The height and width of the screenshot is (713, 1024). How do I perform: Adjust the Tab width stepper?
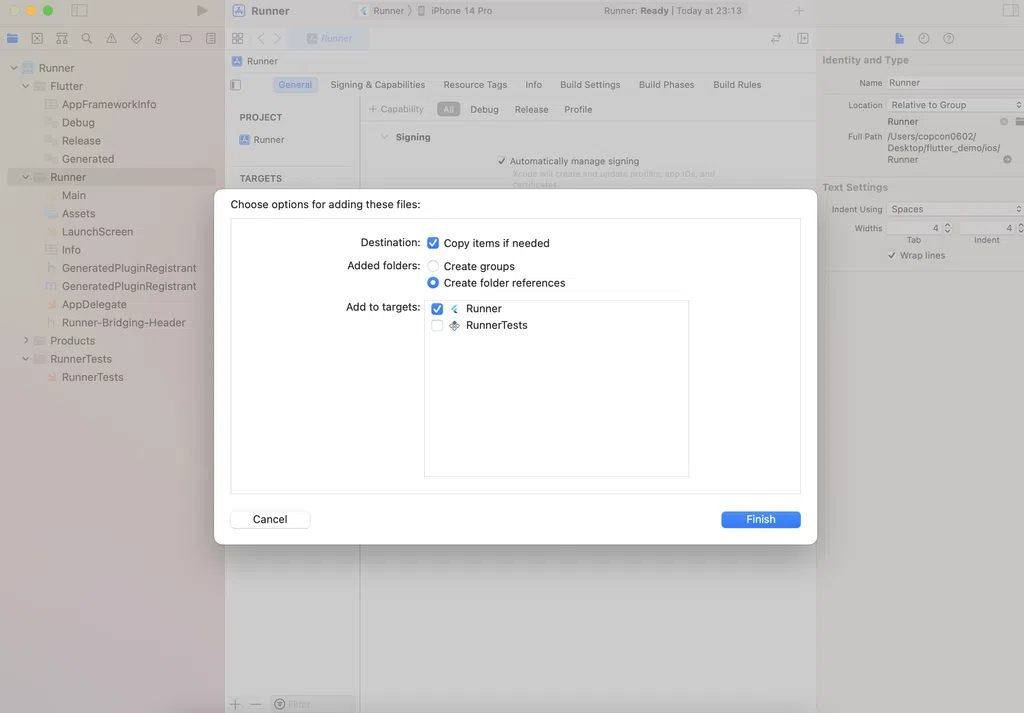point(948,228)
